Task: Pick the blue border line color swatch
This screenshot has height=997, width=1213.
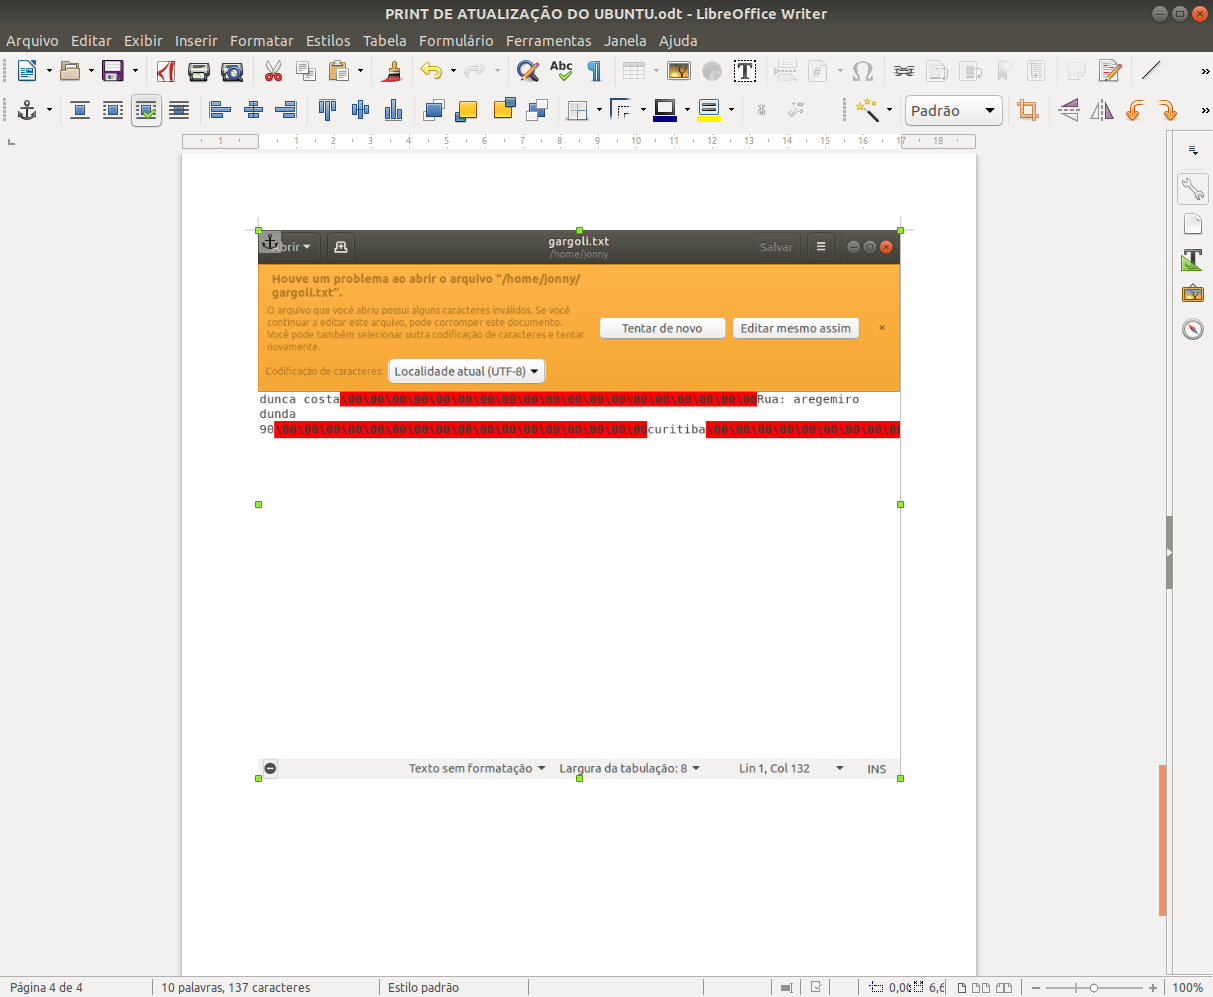Action: [665, 110]
